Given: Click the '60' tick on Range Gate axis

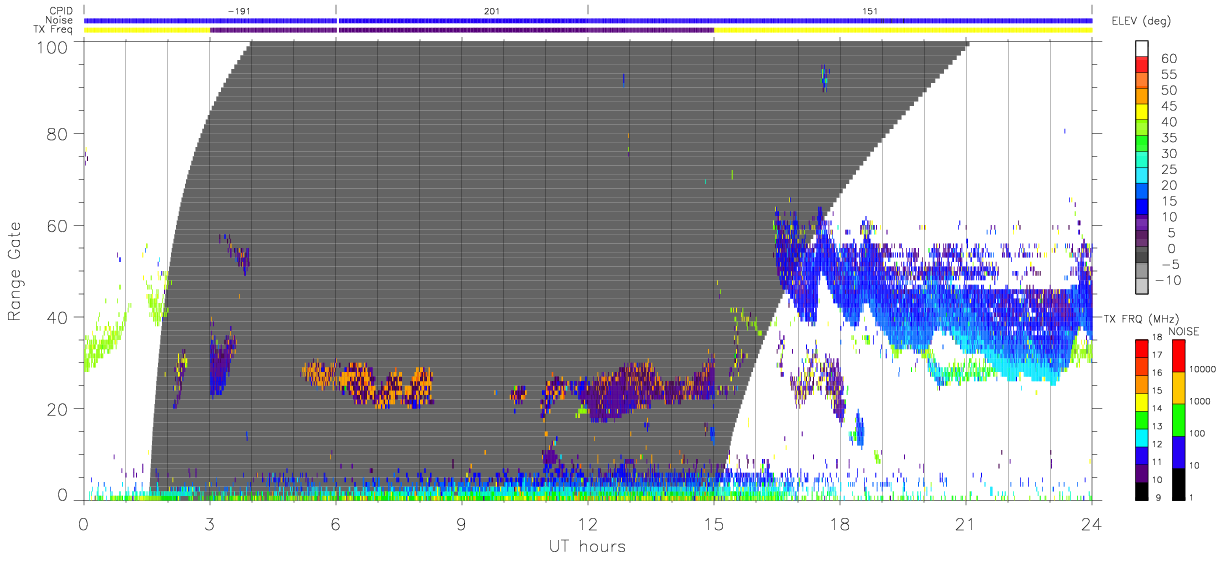Looking at the screenshot, I should click(x=57, y=225).
